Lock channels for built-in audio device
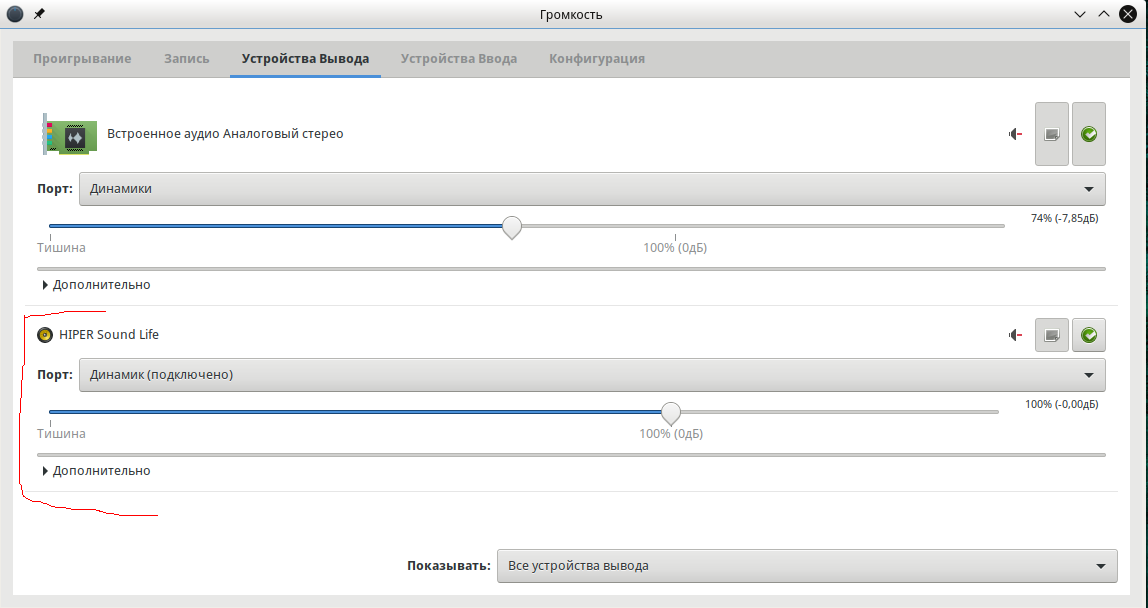The width and height of the screenshot is (1148, 608). click(x=1051, y=134)
